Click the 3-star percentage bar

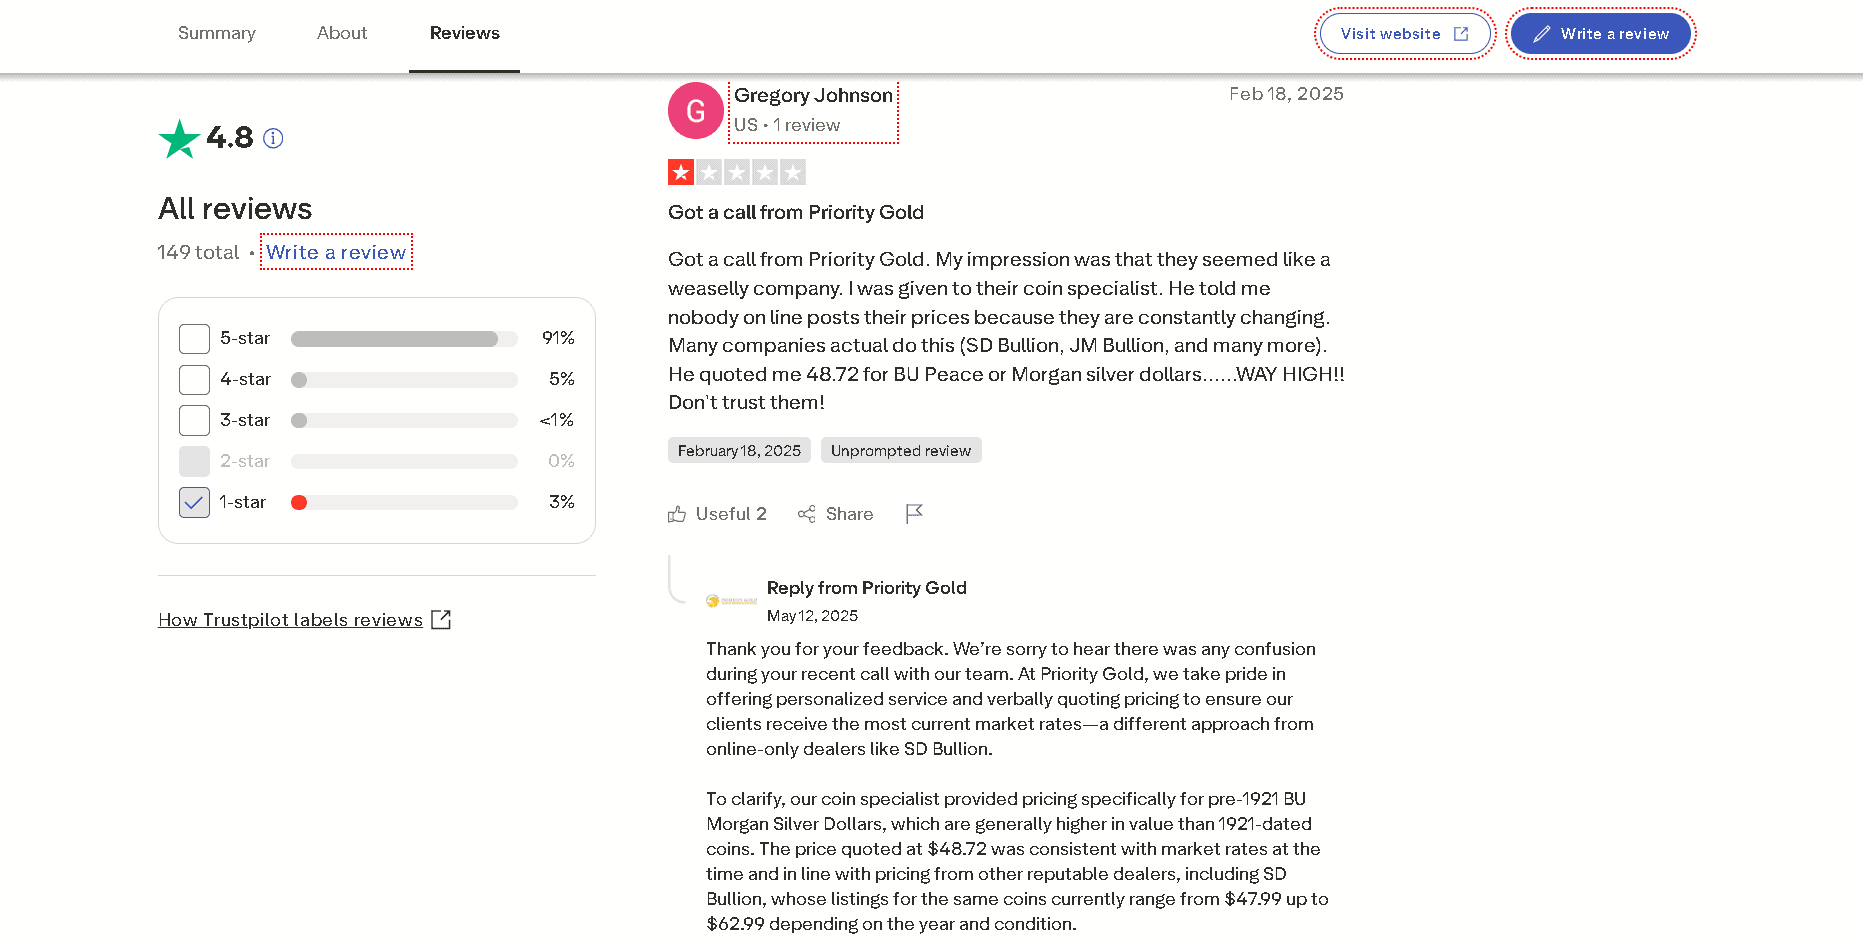pos(404,420)
